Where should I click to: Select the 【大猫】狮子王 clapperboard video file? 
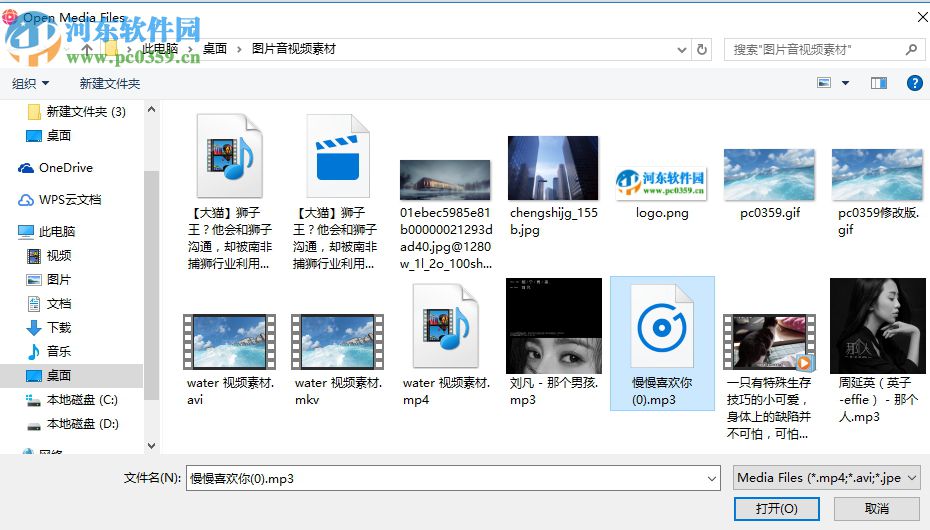tap(337, 156)
